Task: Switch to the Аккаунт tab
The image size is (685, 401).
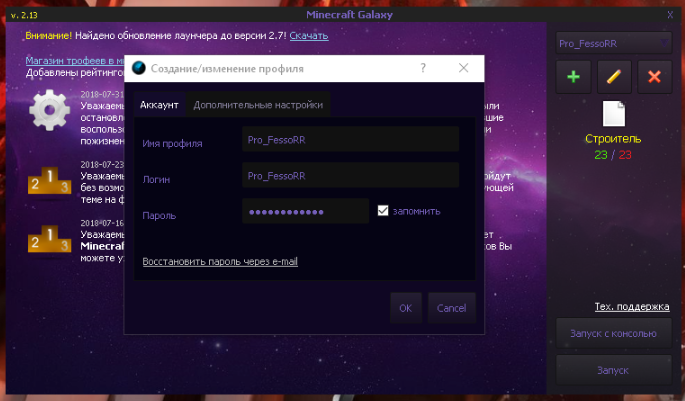Action: click(x=159, y=105)
